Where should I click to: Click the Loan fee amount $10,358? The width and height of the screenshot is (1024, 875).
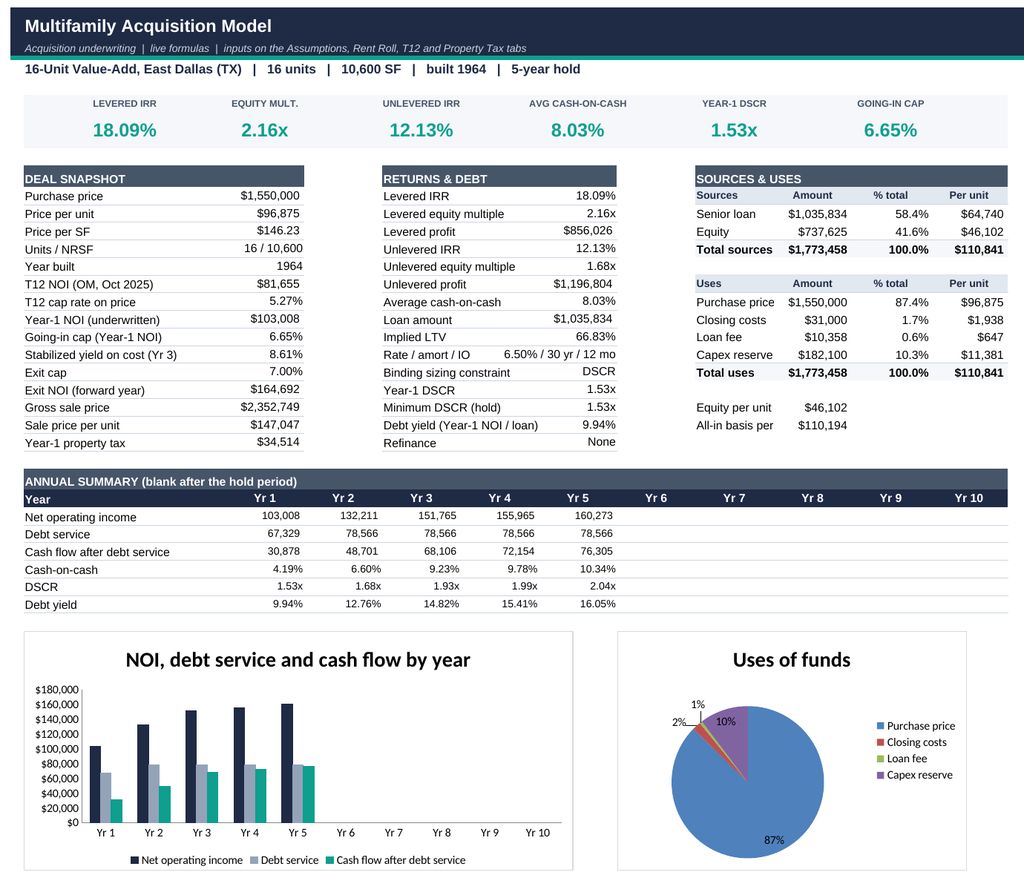point(825,337)
